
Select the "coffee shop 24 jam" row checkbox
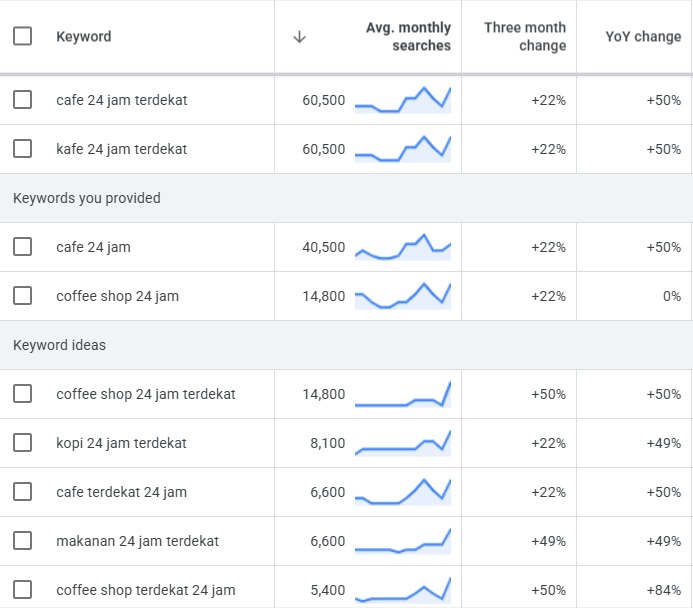(22, 296)
